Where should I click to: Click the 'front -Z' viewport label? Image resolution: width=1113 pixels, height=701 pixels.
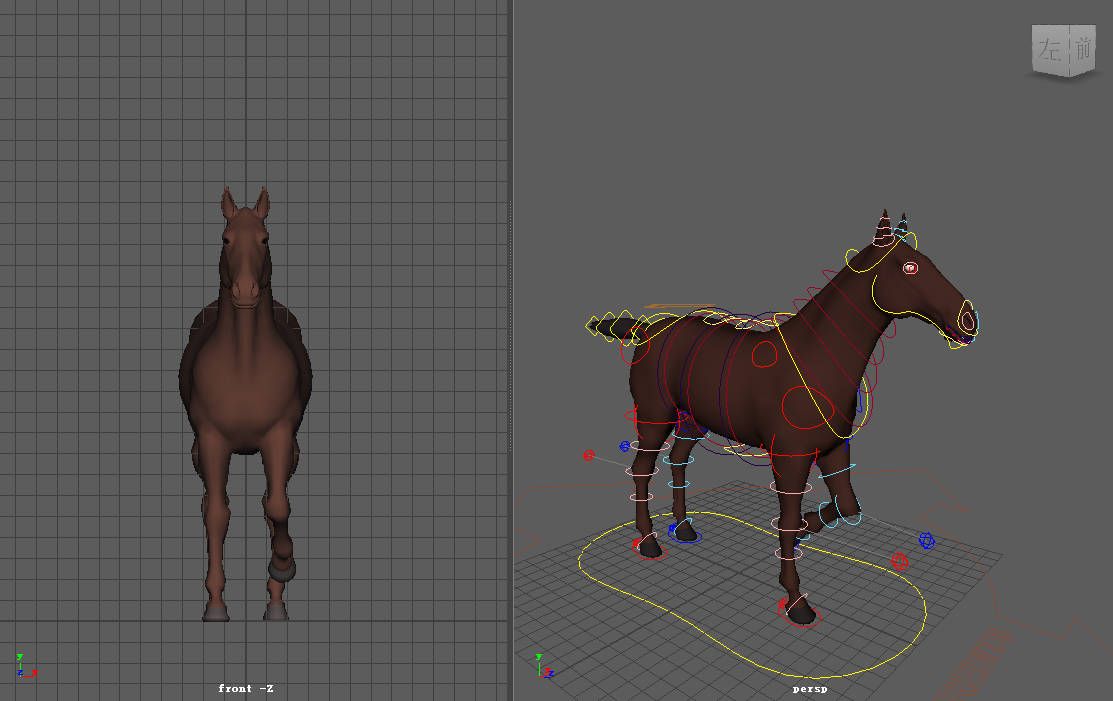pyautogui.click(x=246, y=688)
